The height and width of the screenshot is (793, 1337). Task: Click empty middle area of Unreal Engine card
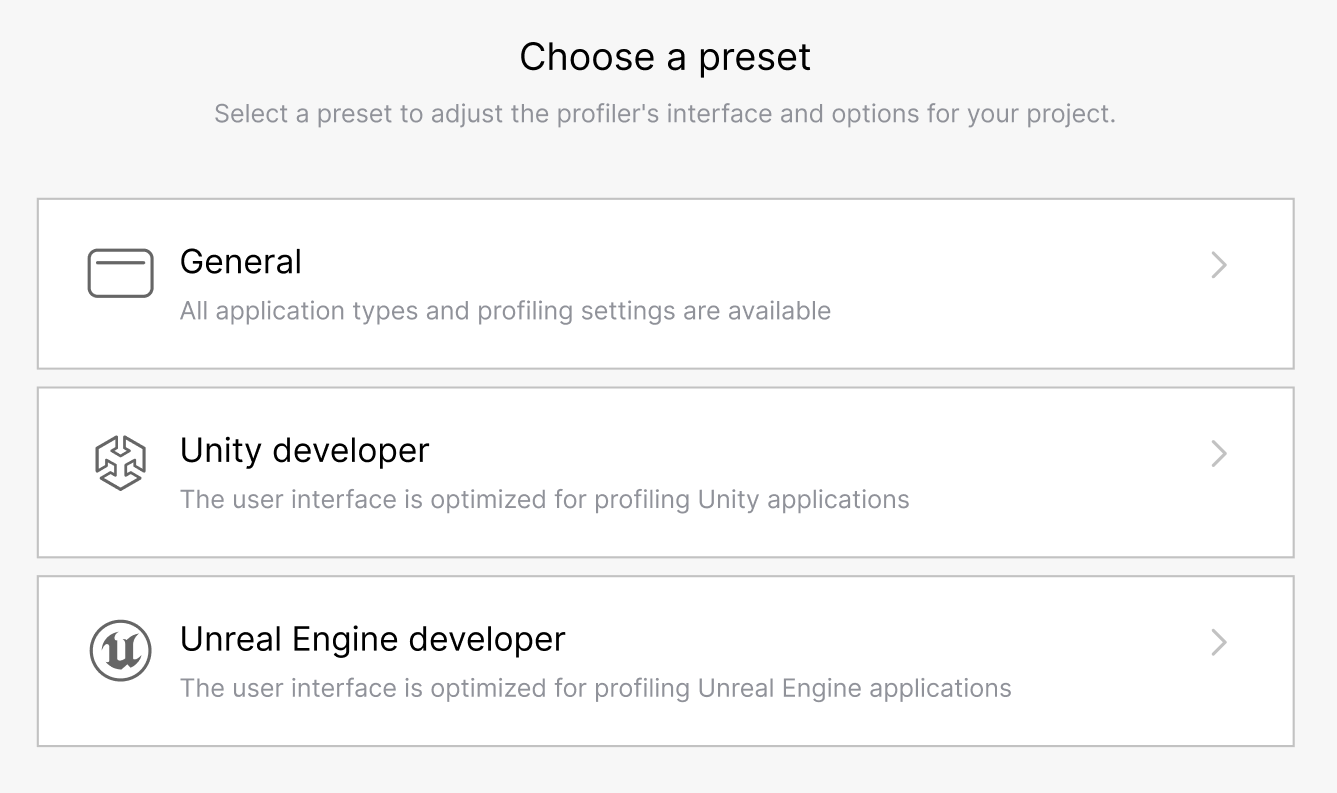1100,660
